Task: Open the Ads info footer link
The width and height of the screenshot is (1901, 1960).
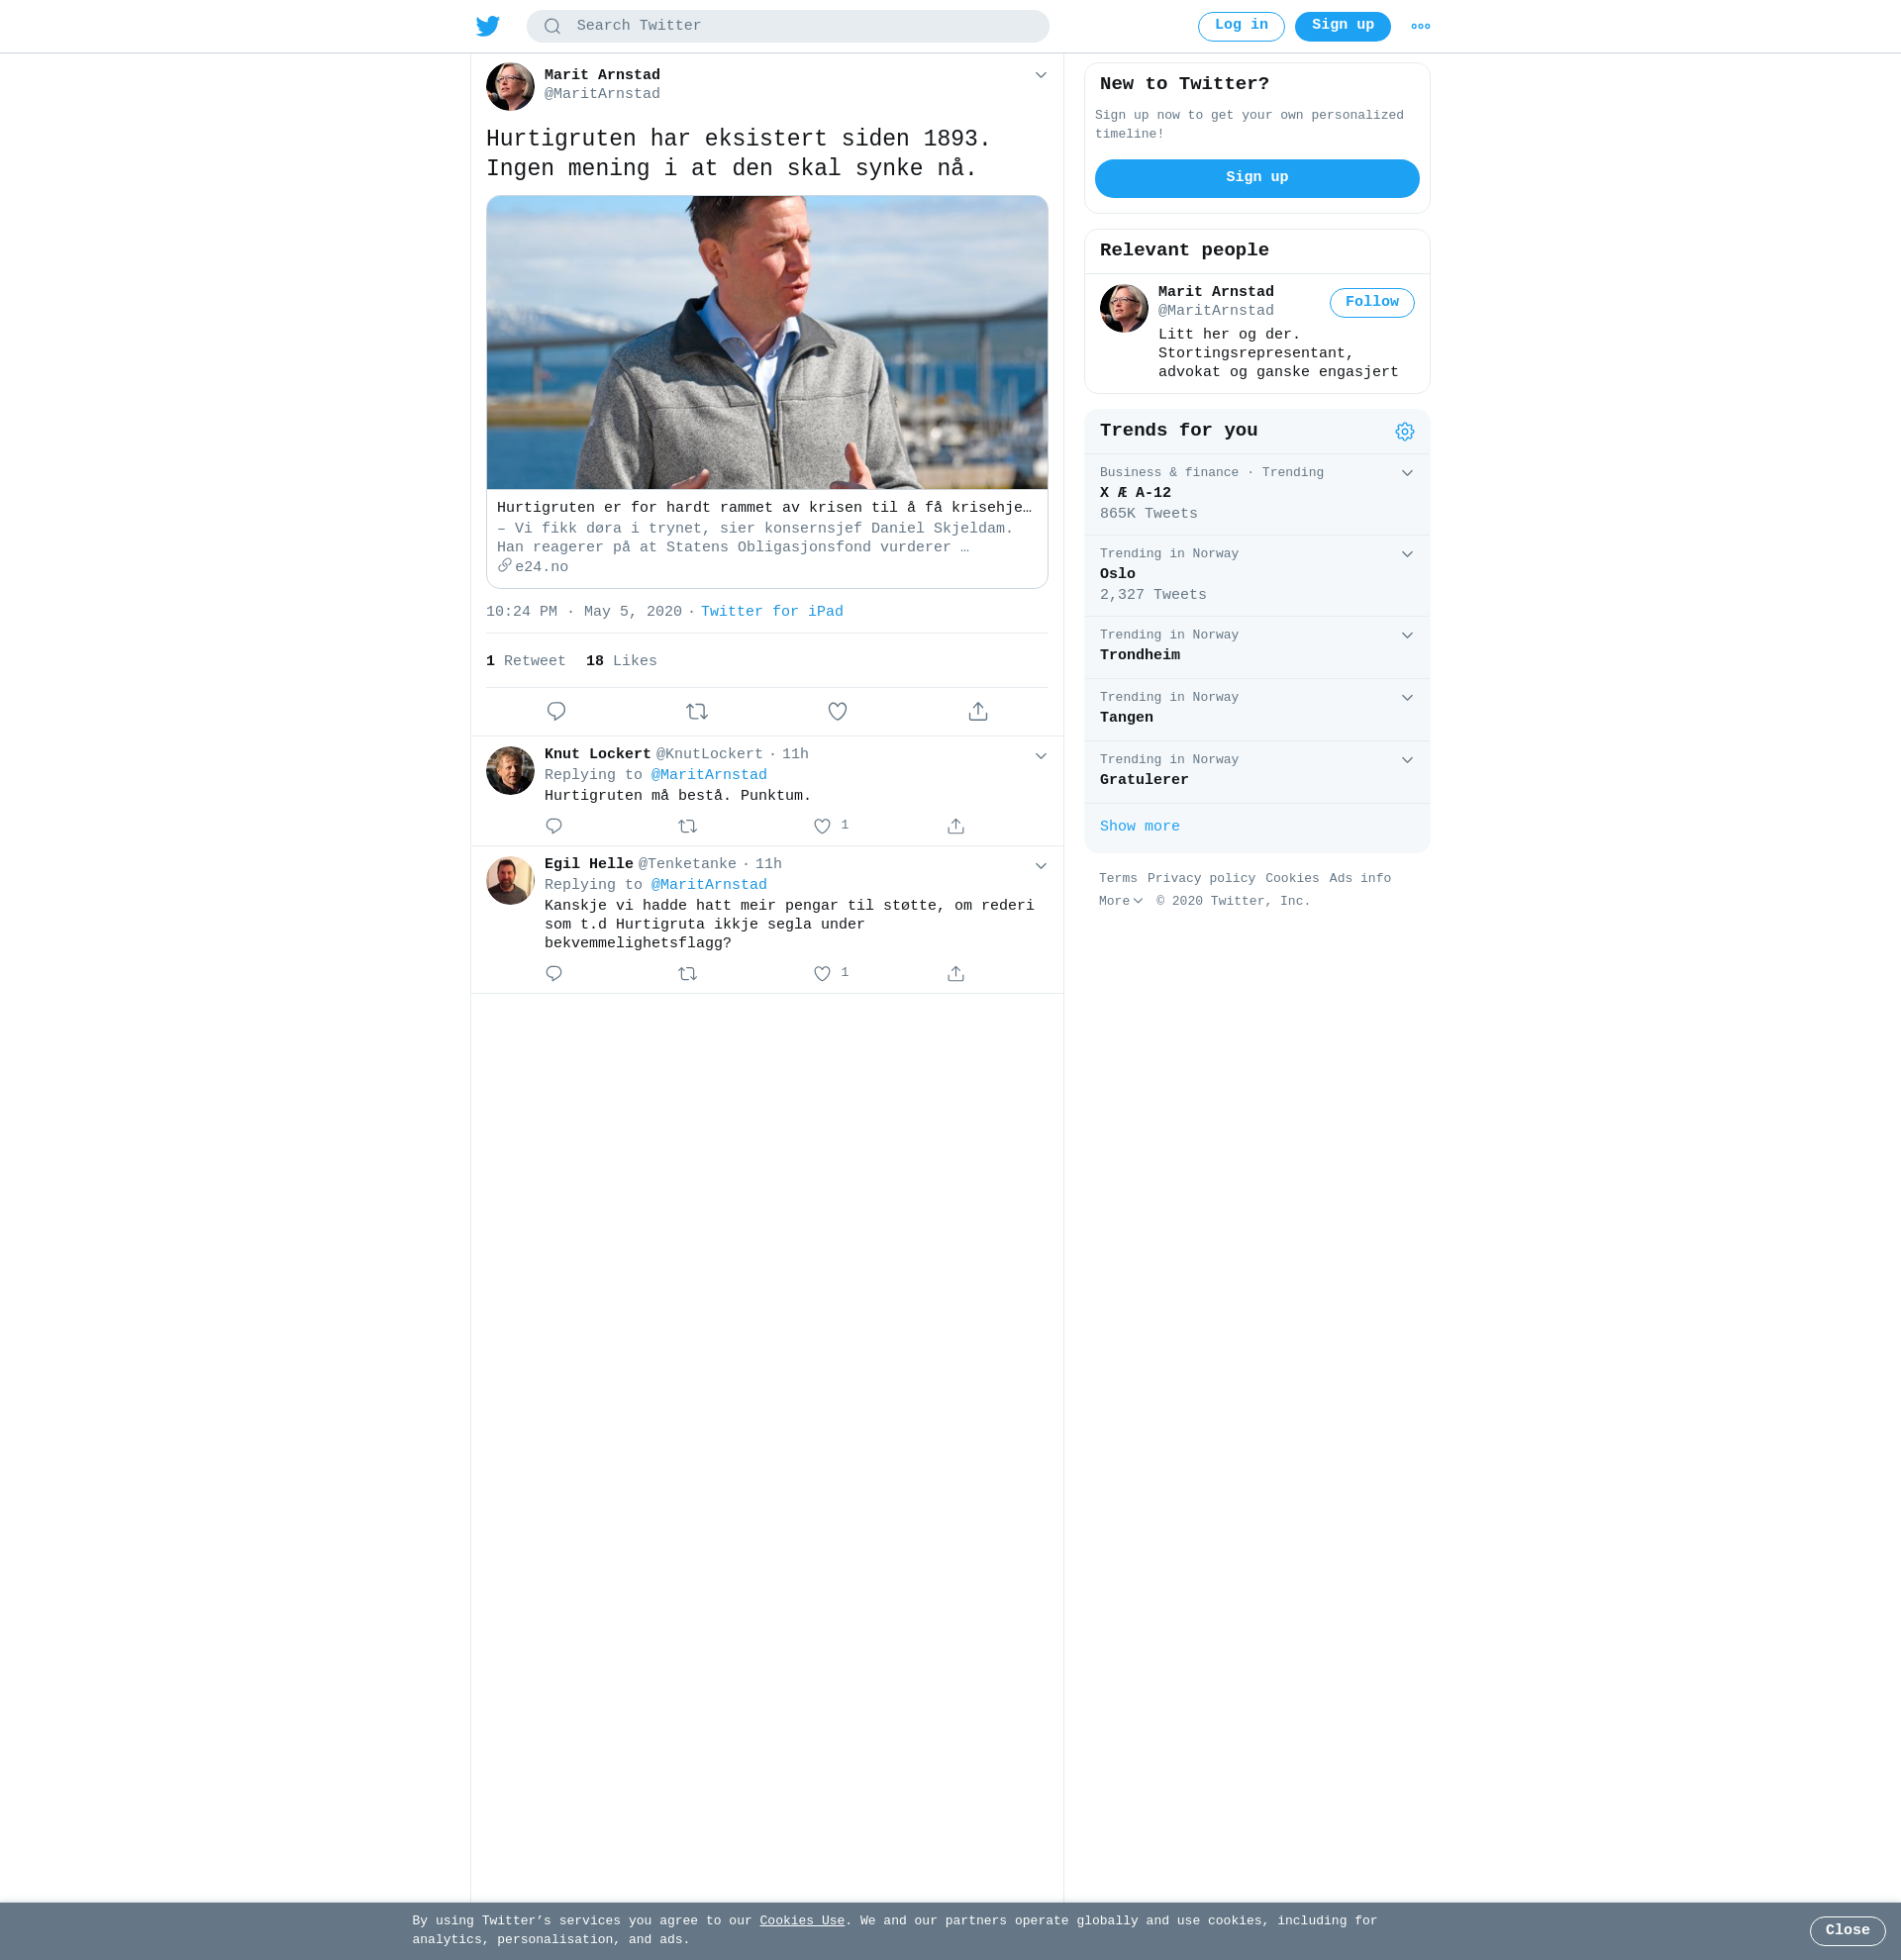Action: click(1360, 879)
